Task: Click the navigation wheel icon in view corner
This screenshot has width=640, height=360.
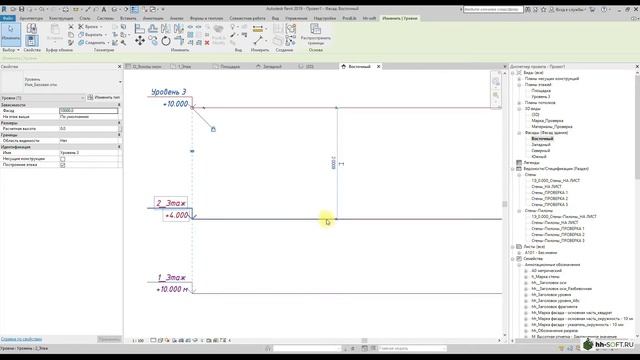Action: click(496, 82)
